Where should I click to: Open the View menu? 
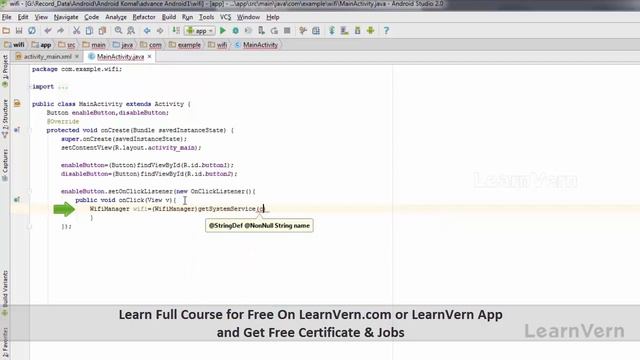(x=41, y=17)
